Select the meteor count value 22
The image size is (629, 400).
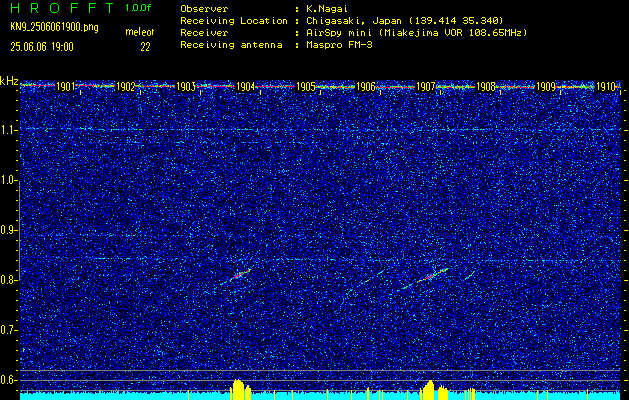click(x=145, y=47)
